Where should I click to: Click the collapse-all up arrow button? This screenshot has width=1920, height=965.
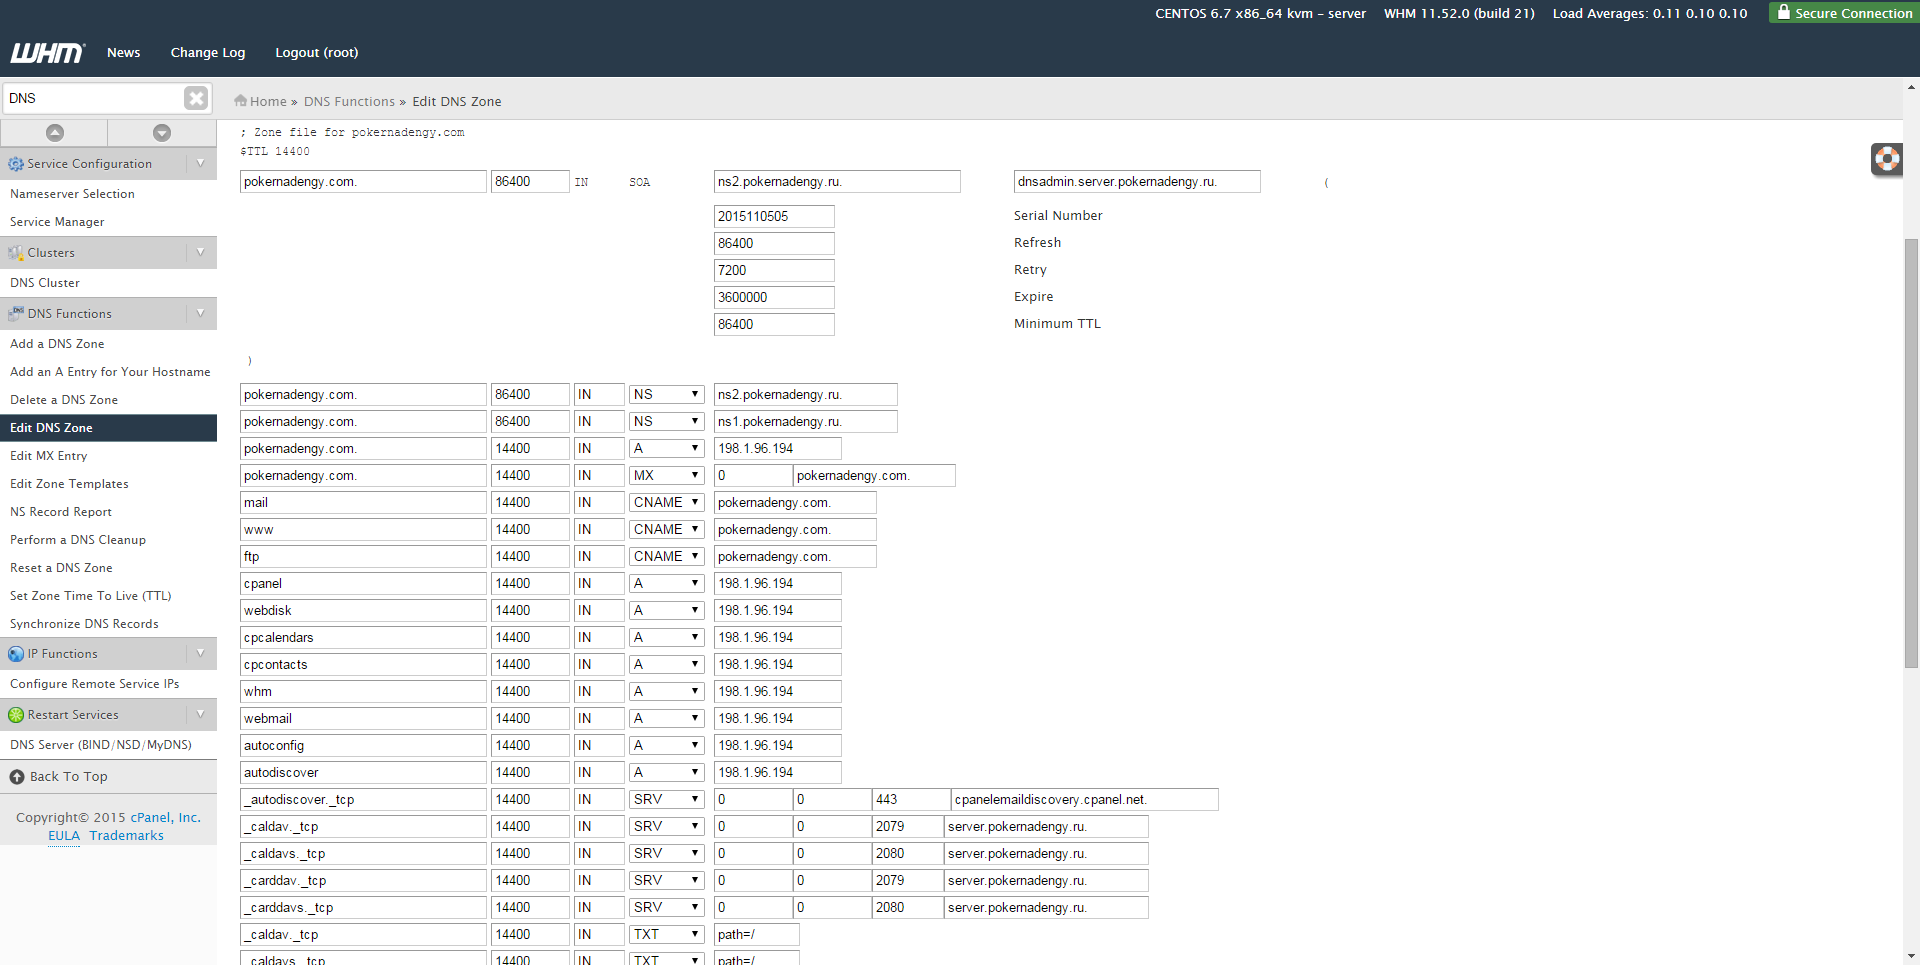(55, 133)
